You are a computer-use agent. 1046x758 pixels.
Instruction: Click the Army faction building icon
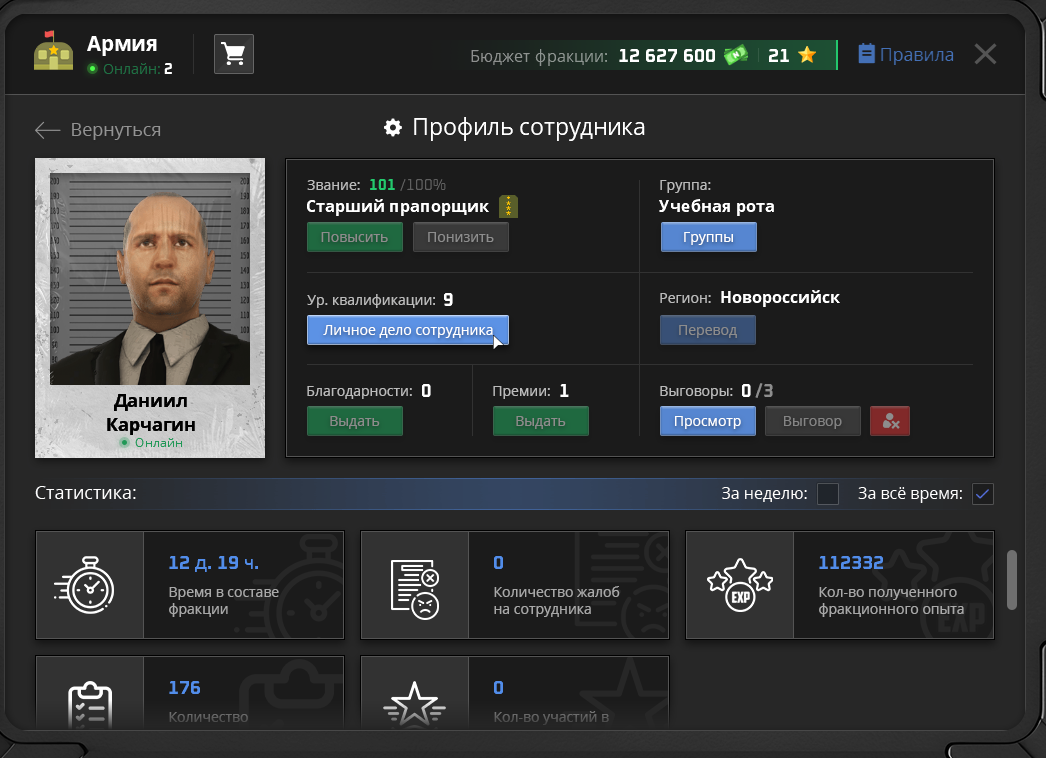53,51
